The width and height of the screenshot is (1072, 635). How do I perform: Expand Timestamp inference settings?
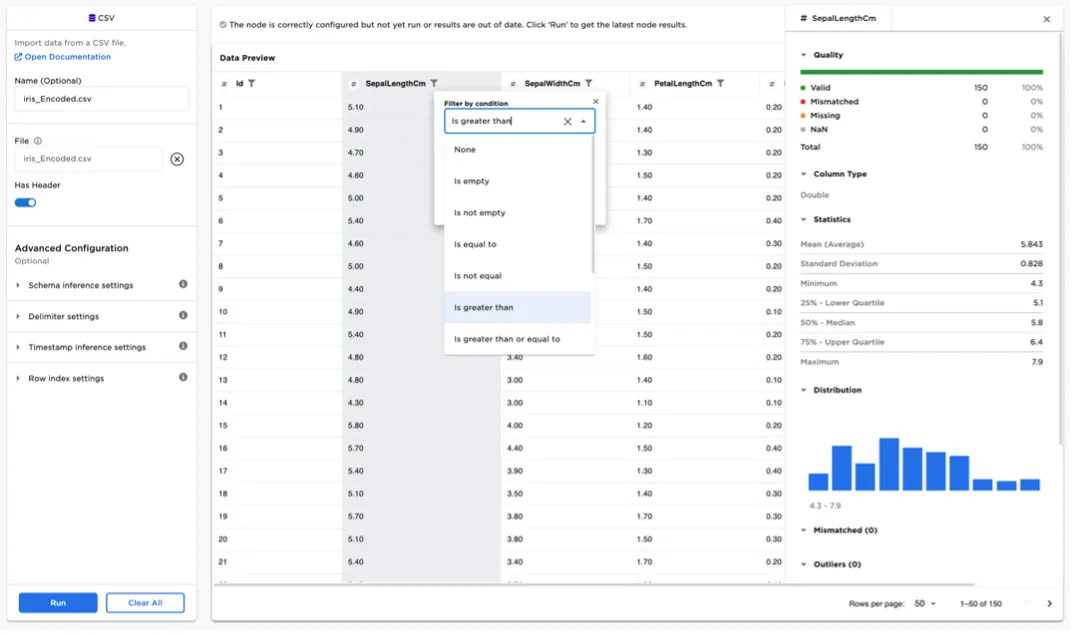click(x=87, y=348)
